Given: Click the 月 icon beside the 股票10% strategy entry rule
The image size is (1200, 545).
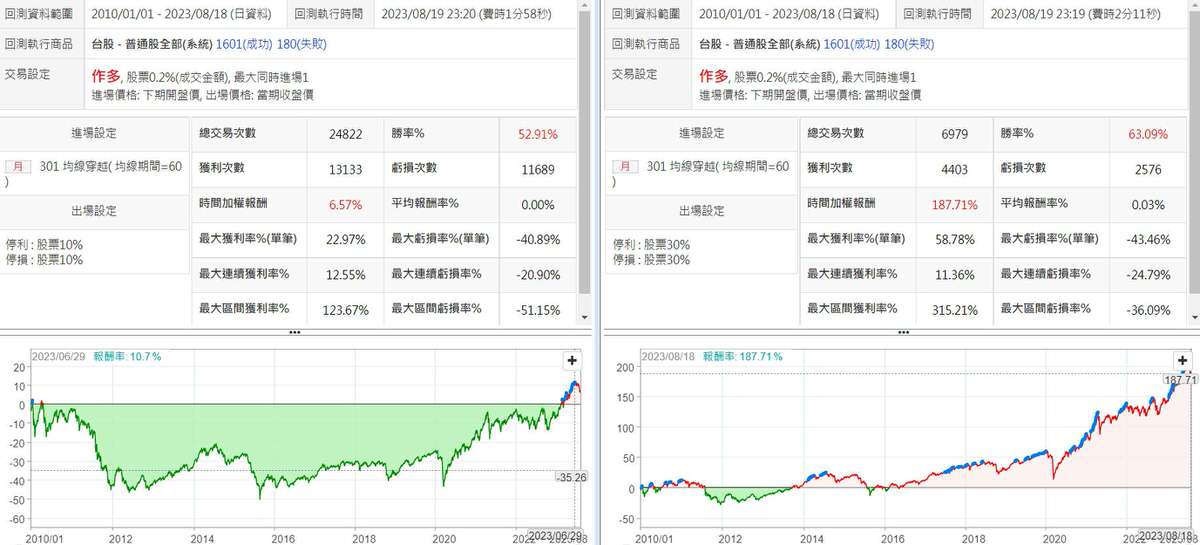Looking at the screenshot, I should 18,168.
